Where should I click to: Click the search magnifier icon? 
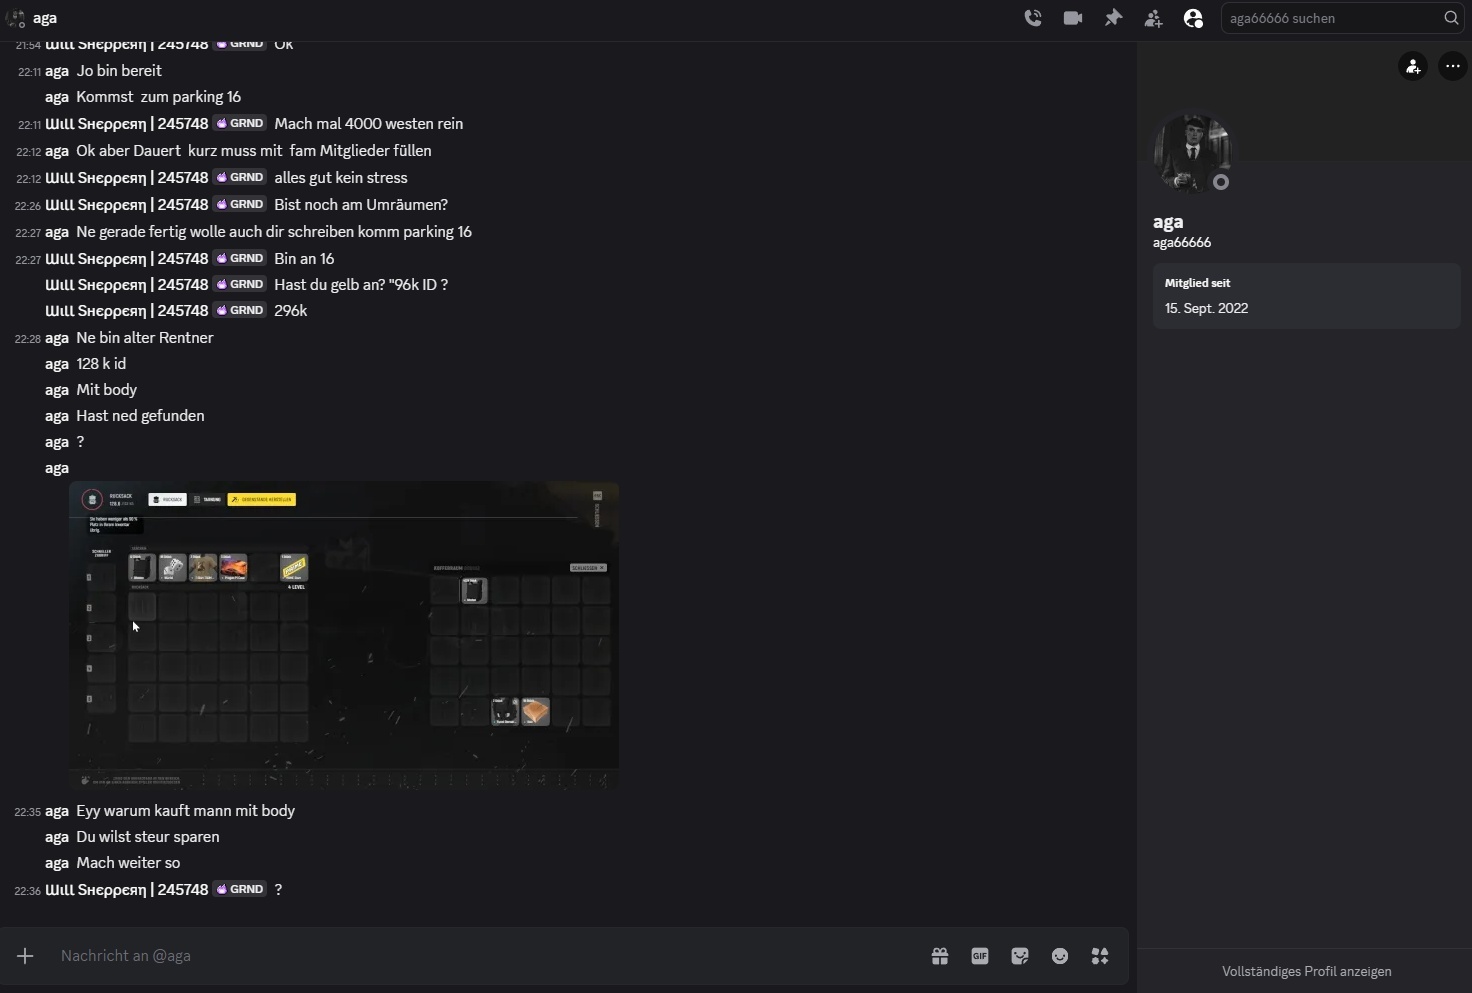click(1451, 18)
